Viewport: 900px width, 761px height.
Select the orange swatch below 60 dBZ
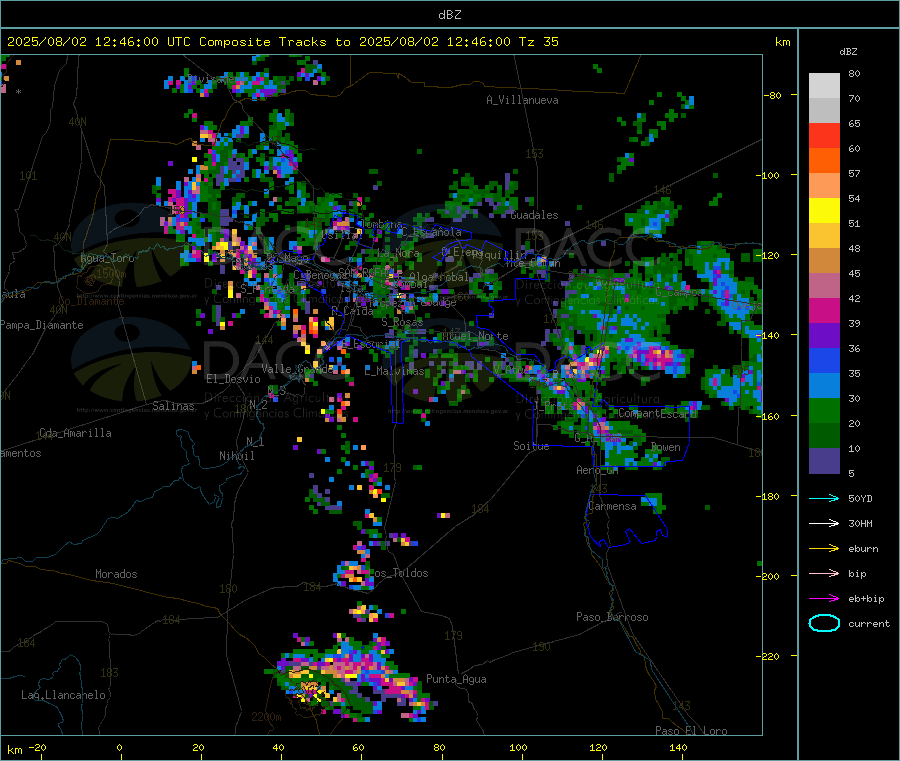824,161
